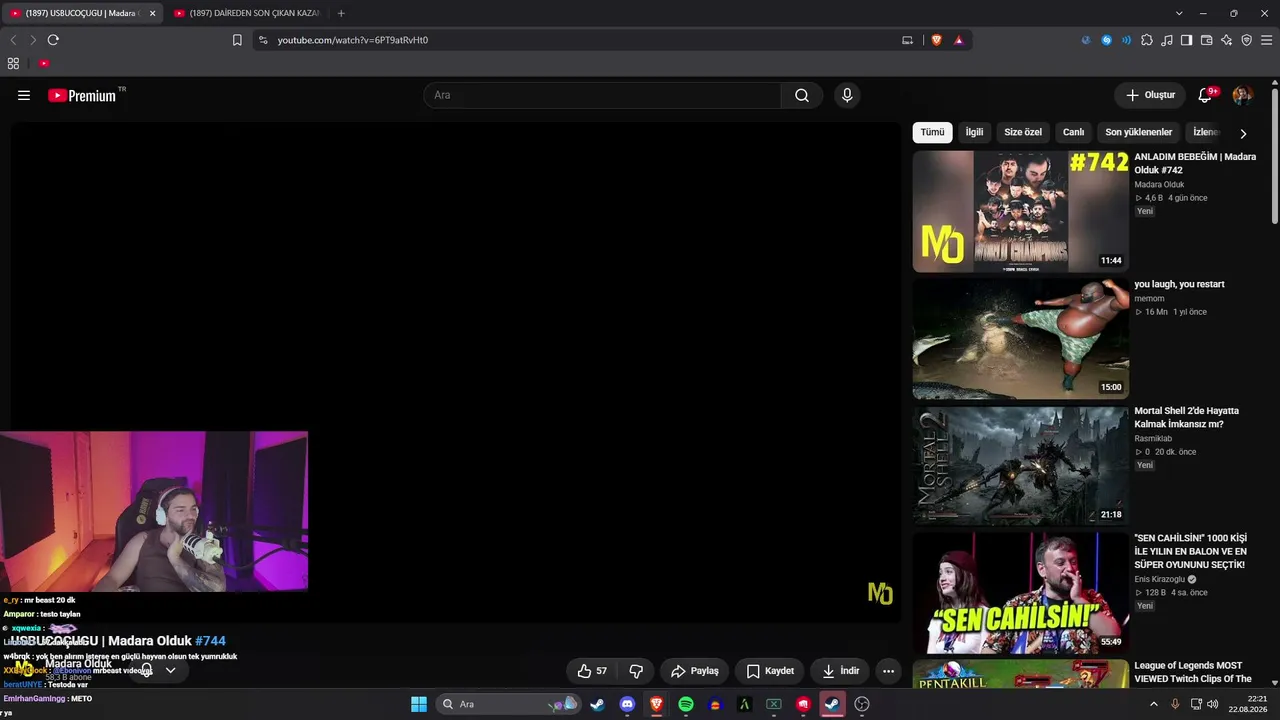
Task: Open Discord from the taskbar
Action: coord(627,704)
